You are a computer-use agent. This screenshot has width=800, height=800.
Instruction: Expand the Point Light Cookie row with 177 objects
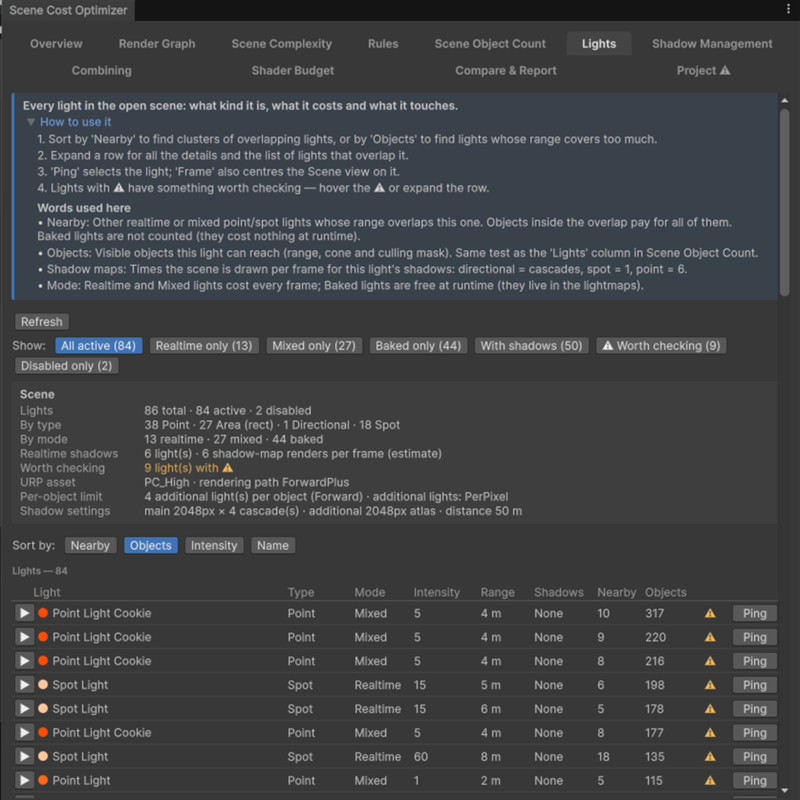(x=24, y=733)
